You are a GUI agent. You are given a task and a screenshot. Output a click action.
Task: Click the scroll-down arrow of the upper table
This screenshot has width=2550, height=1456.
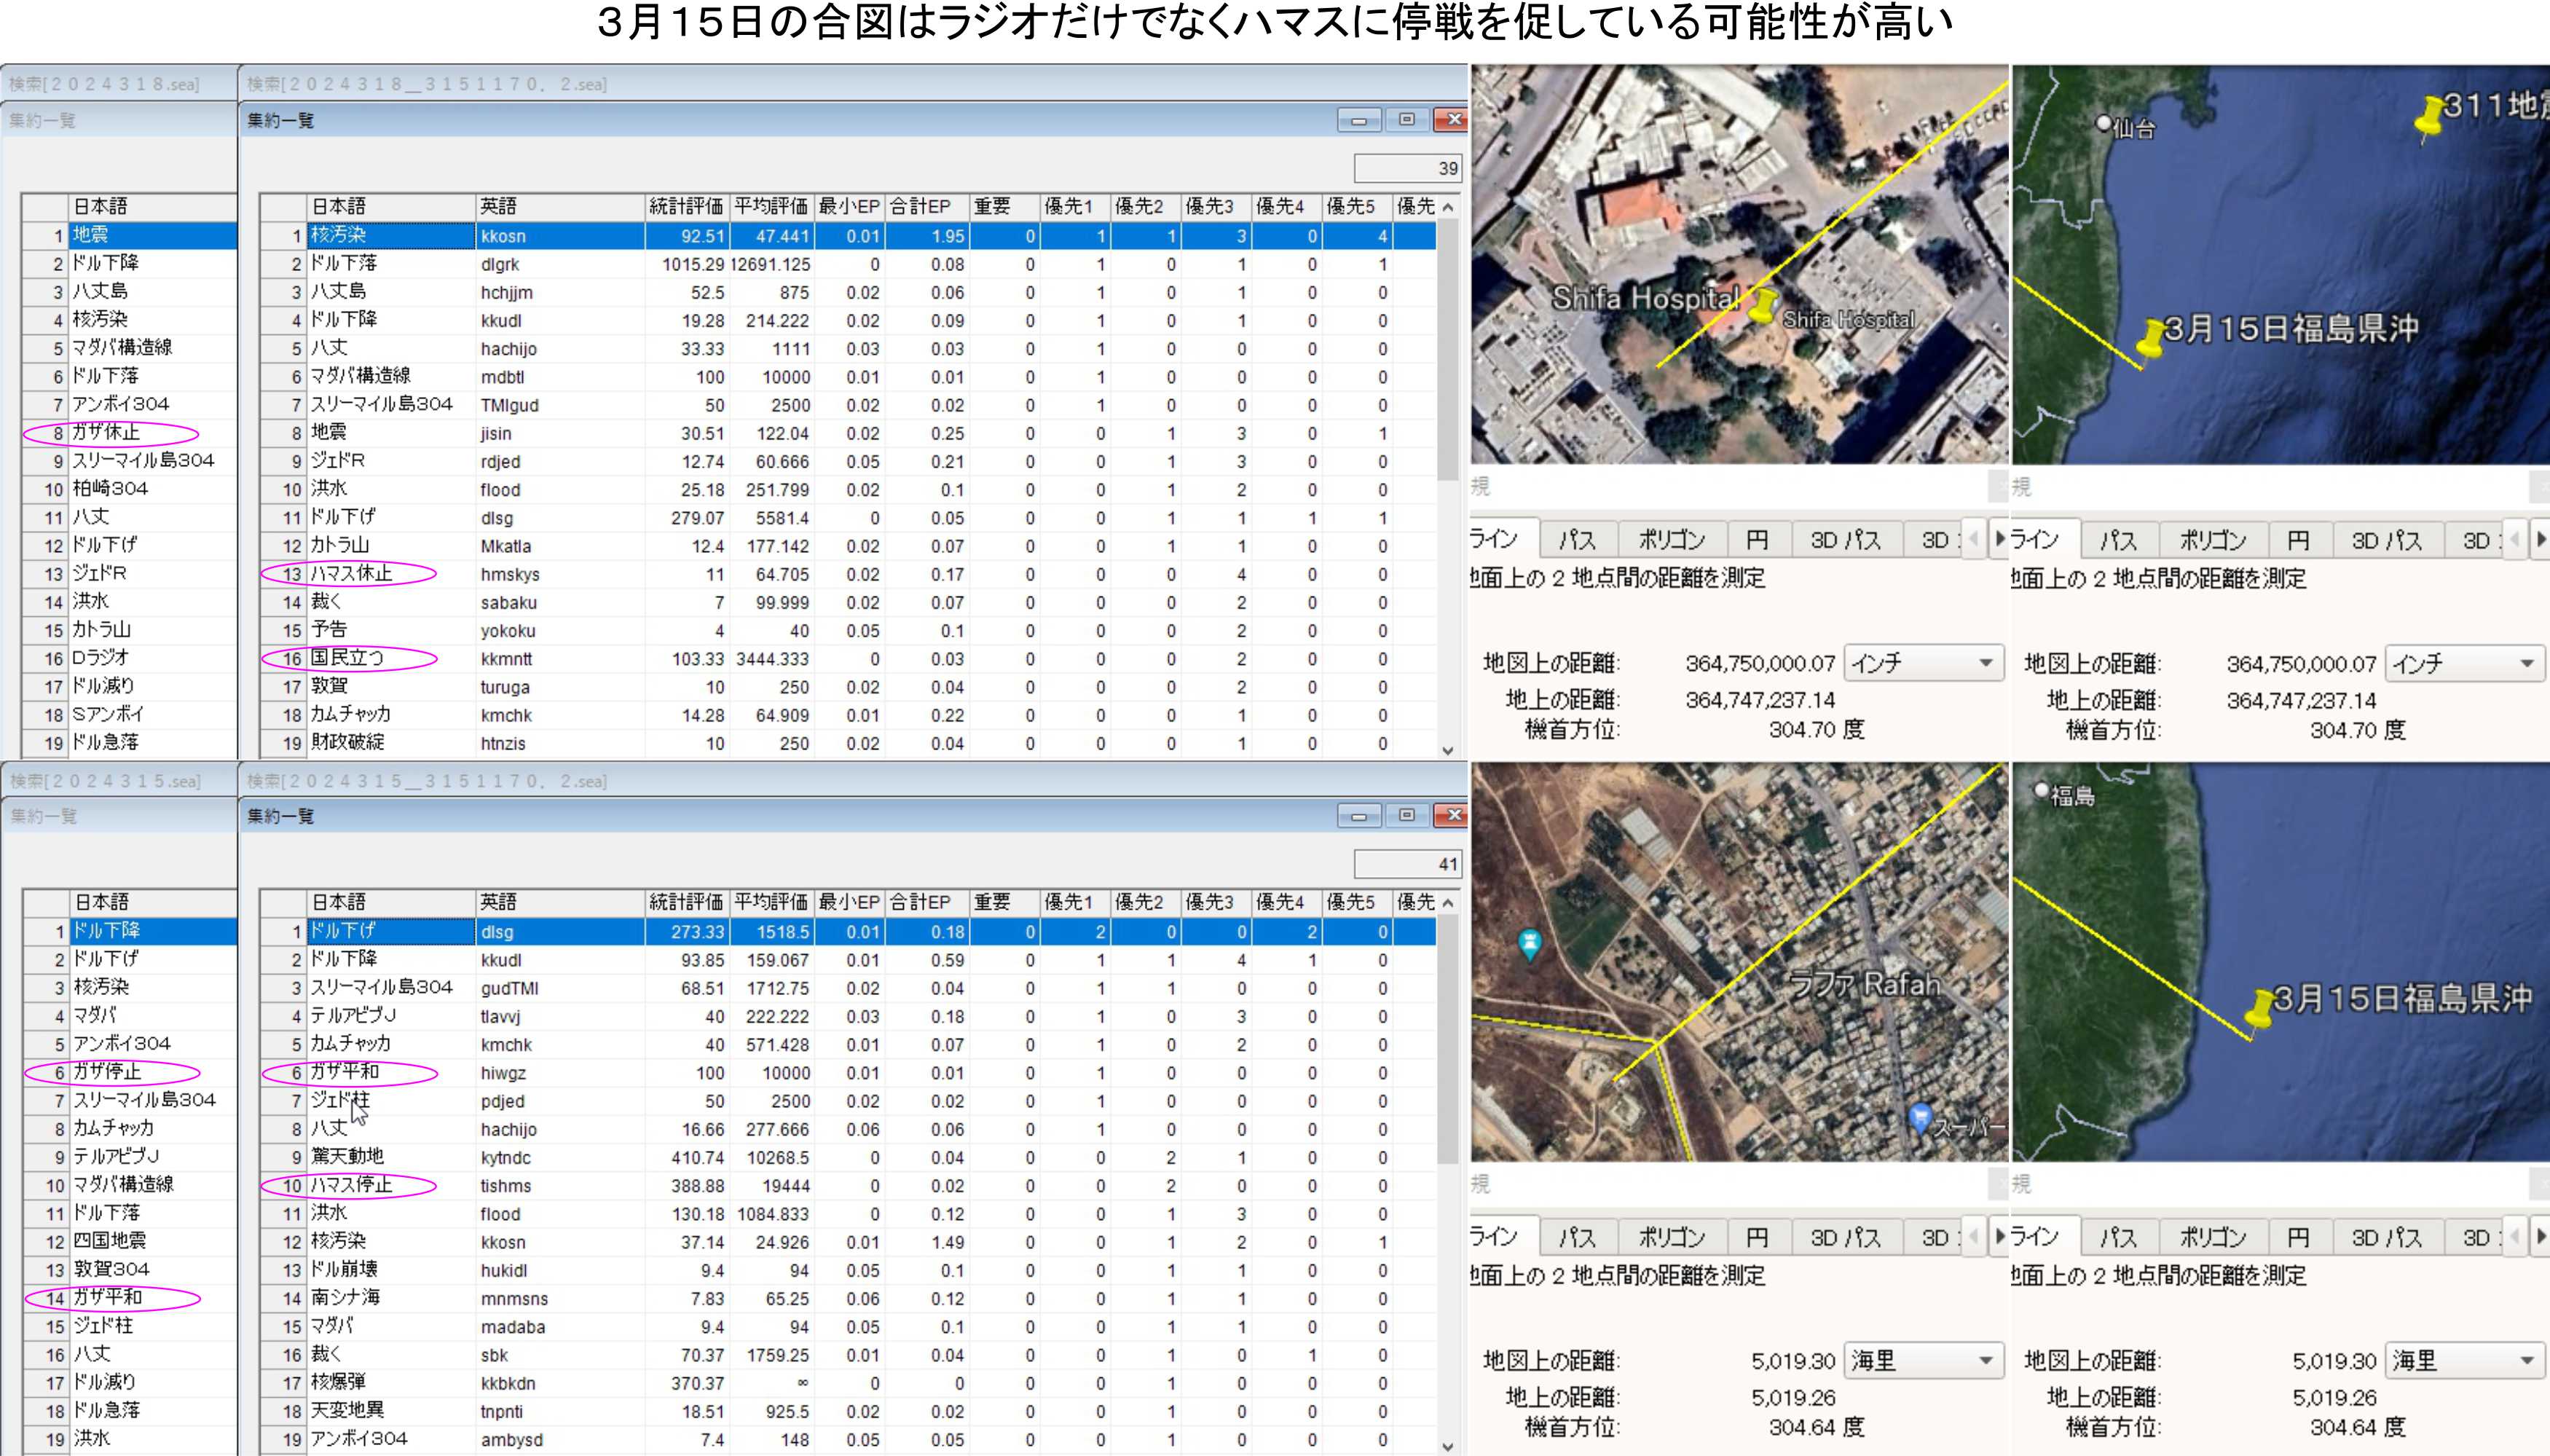(1448, 750)
